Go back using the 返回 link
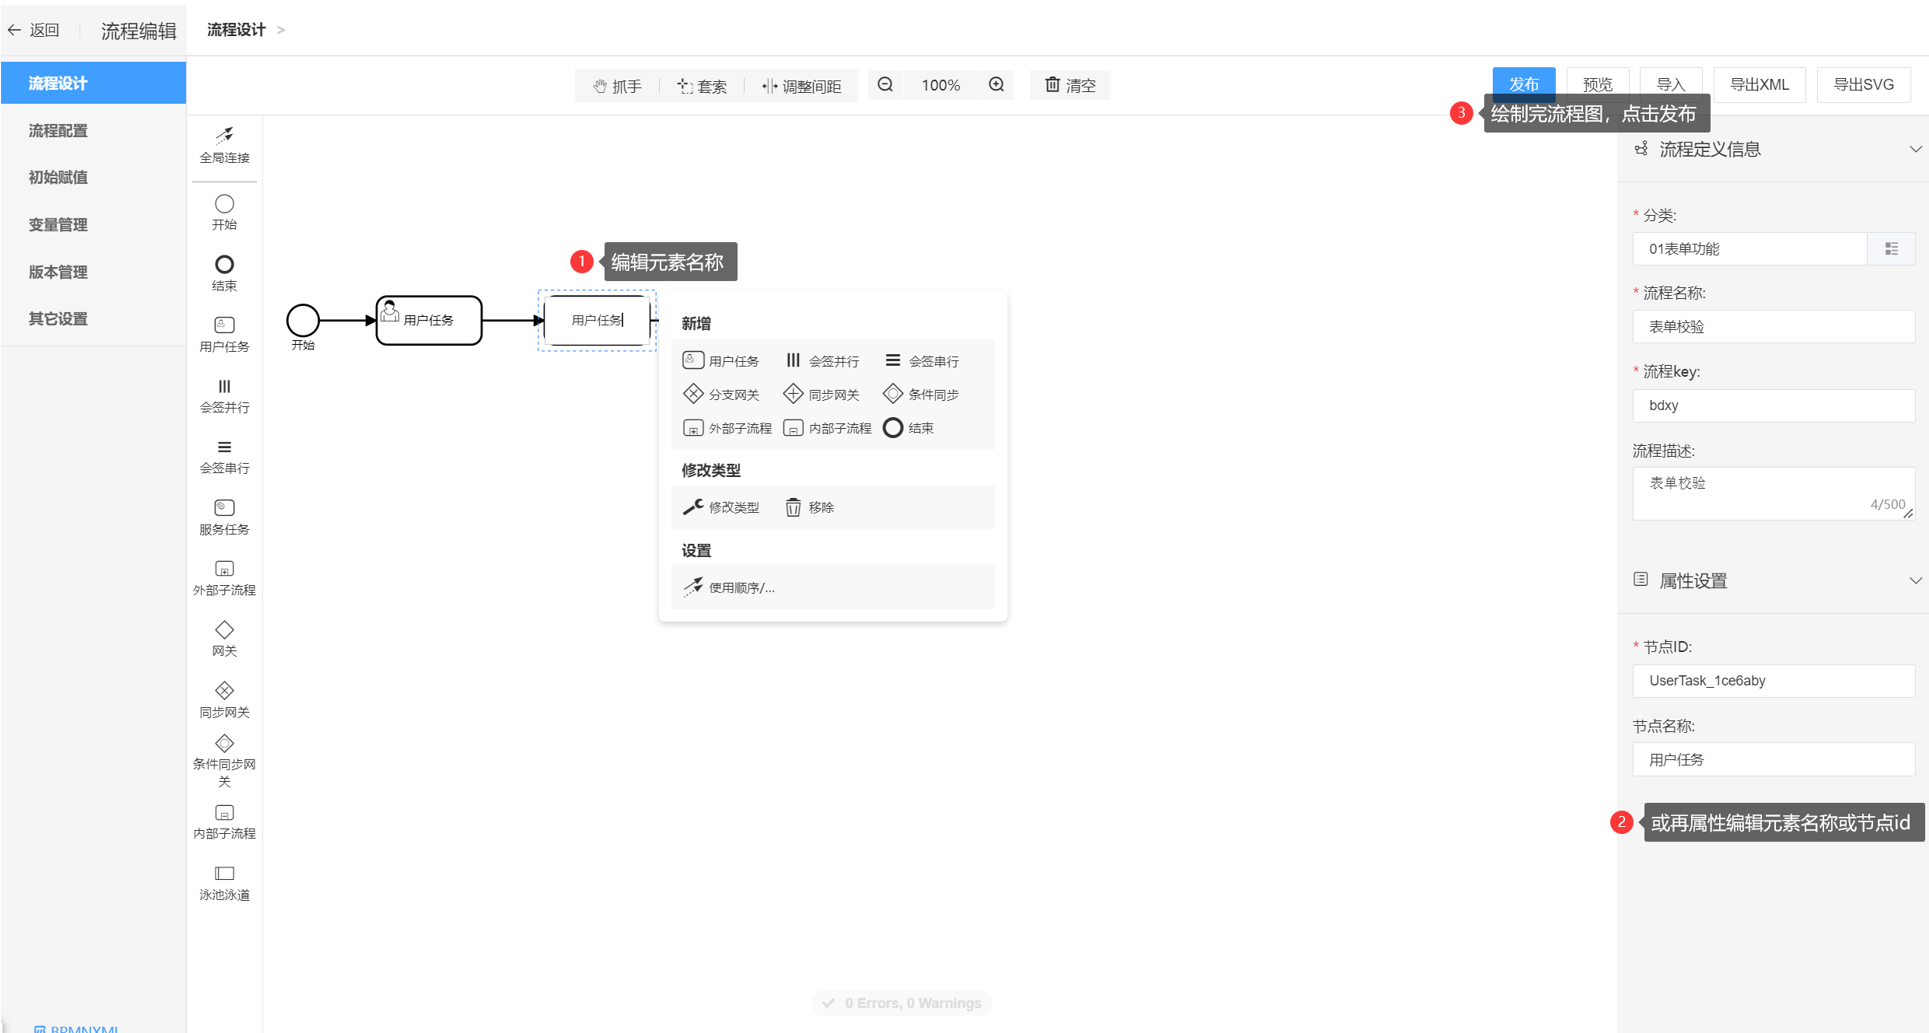This screenshot has height=1033, width=1929. click(x=33, y=30)
